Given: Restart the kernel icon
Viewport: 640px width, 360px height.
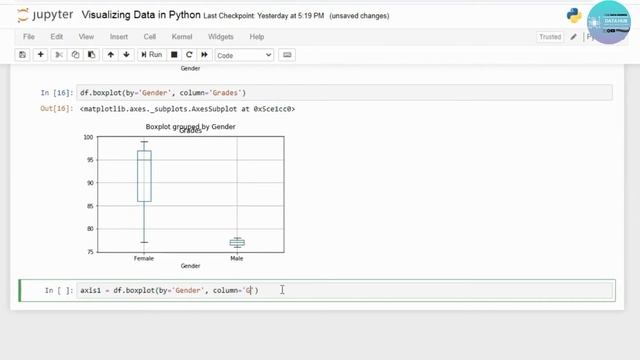Looking at the screenshot, I should pos(189,55).
